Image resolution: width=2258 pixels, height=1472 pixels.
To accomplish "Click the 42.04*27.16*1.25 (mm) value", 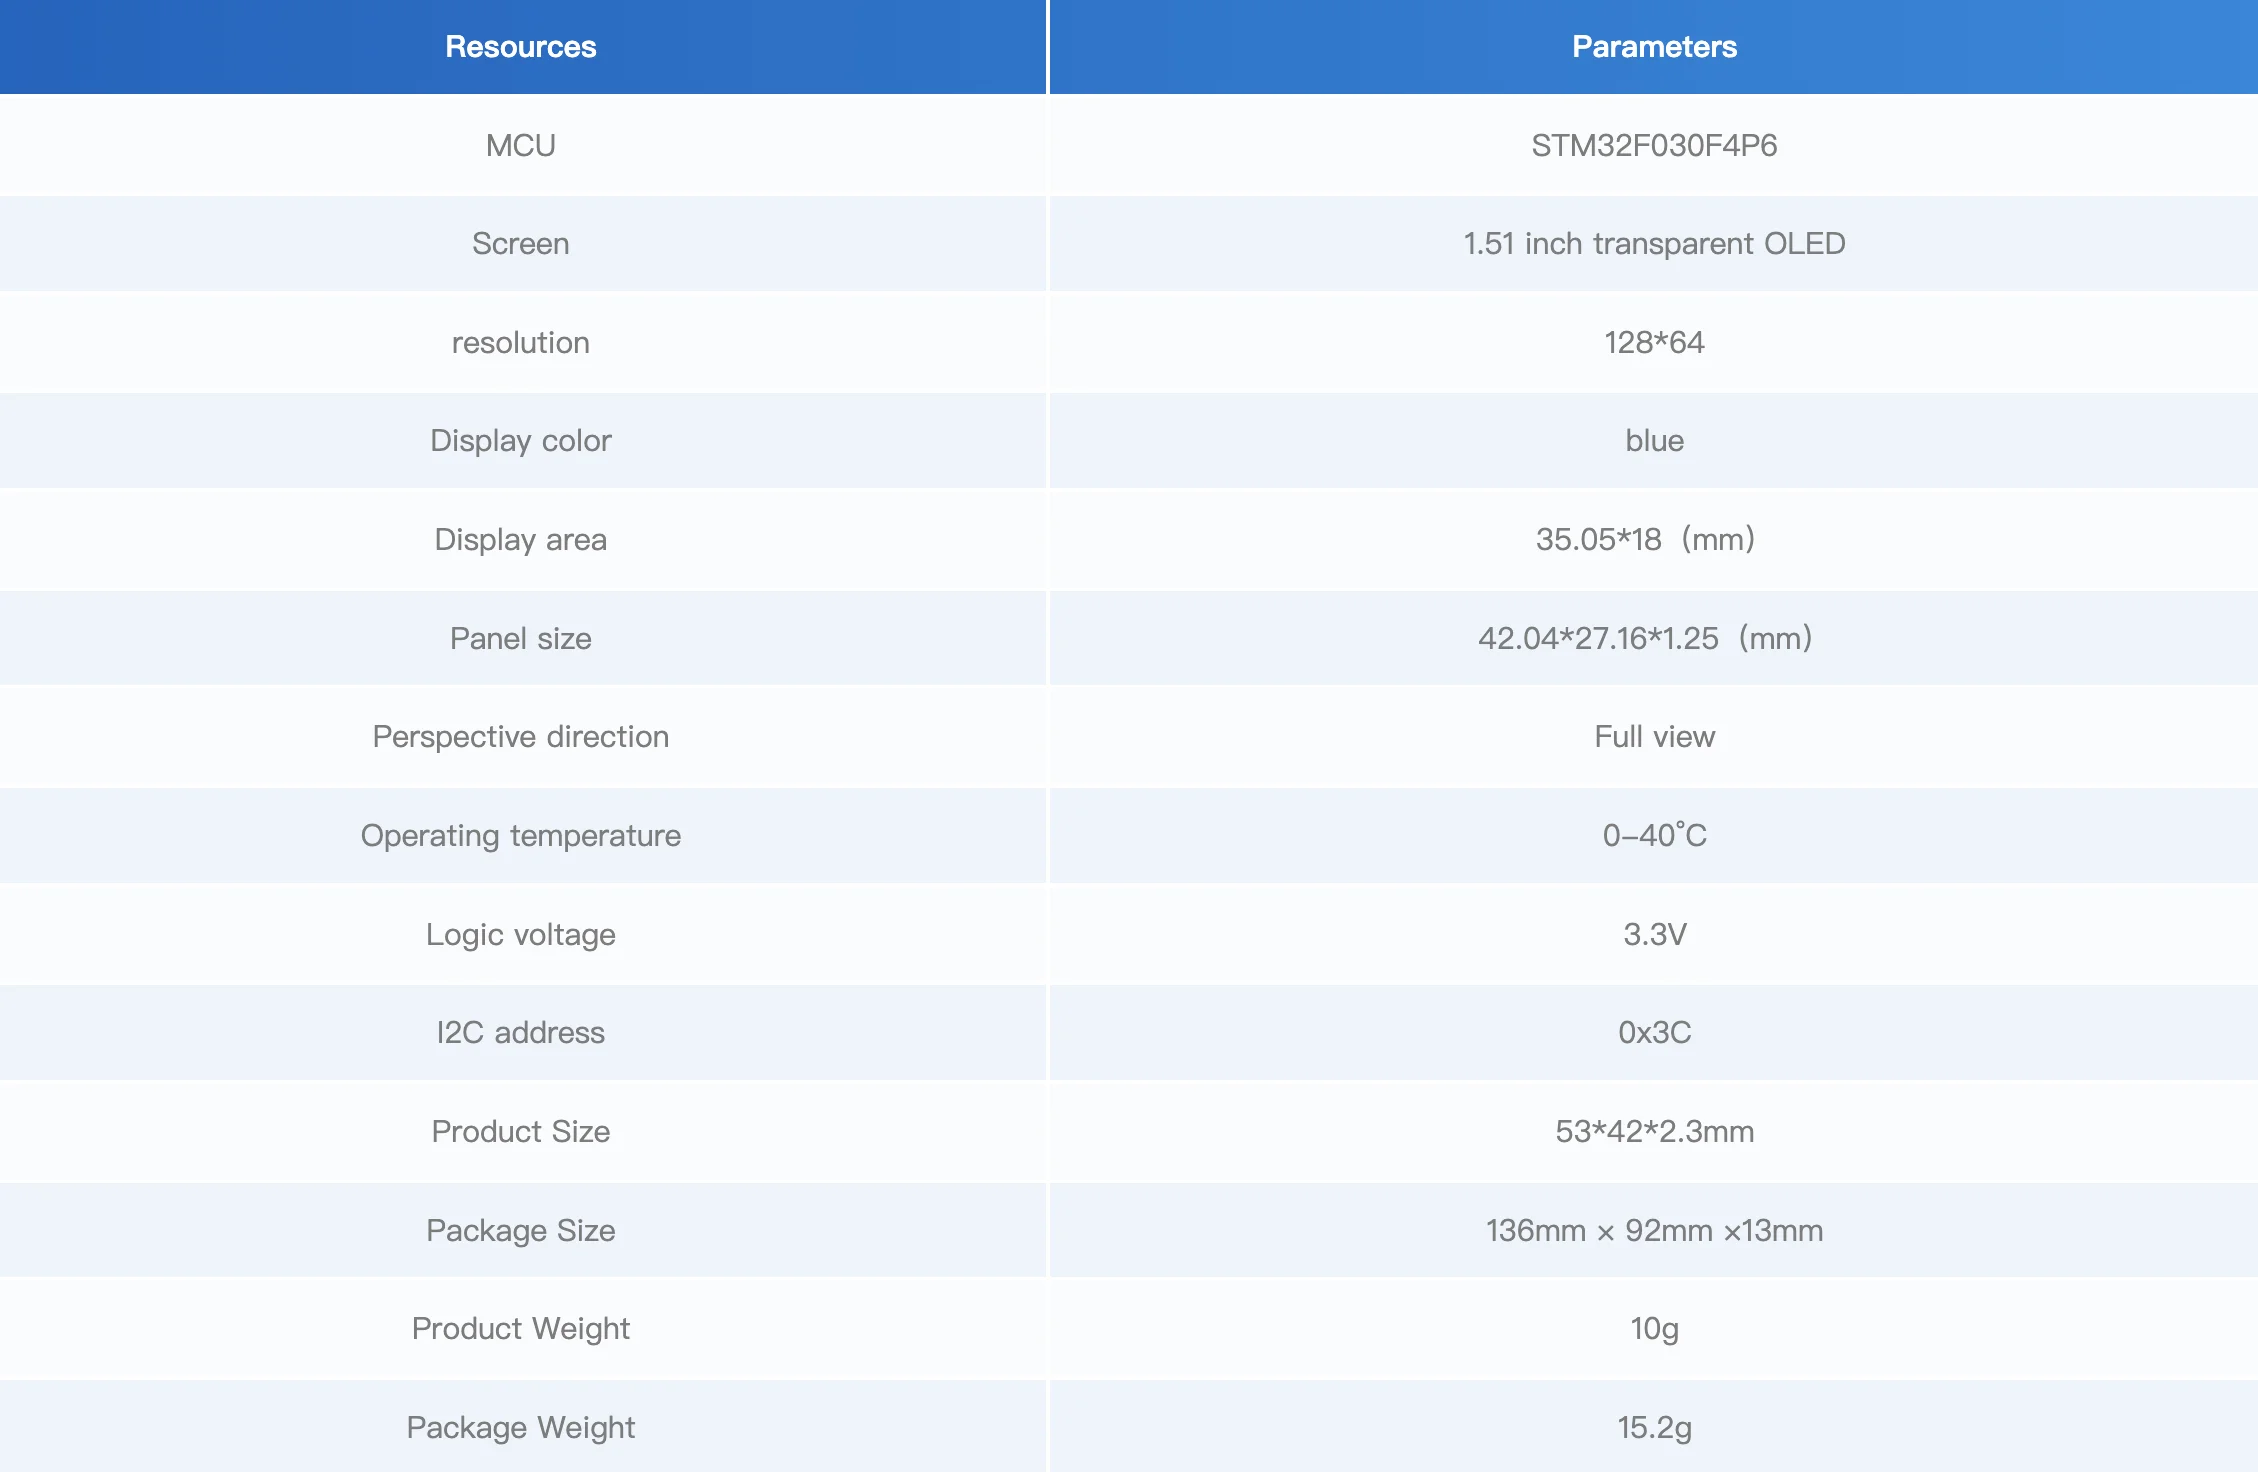I will 1645,639.
